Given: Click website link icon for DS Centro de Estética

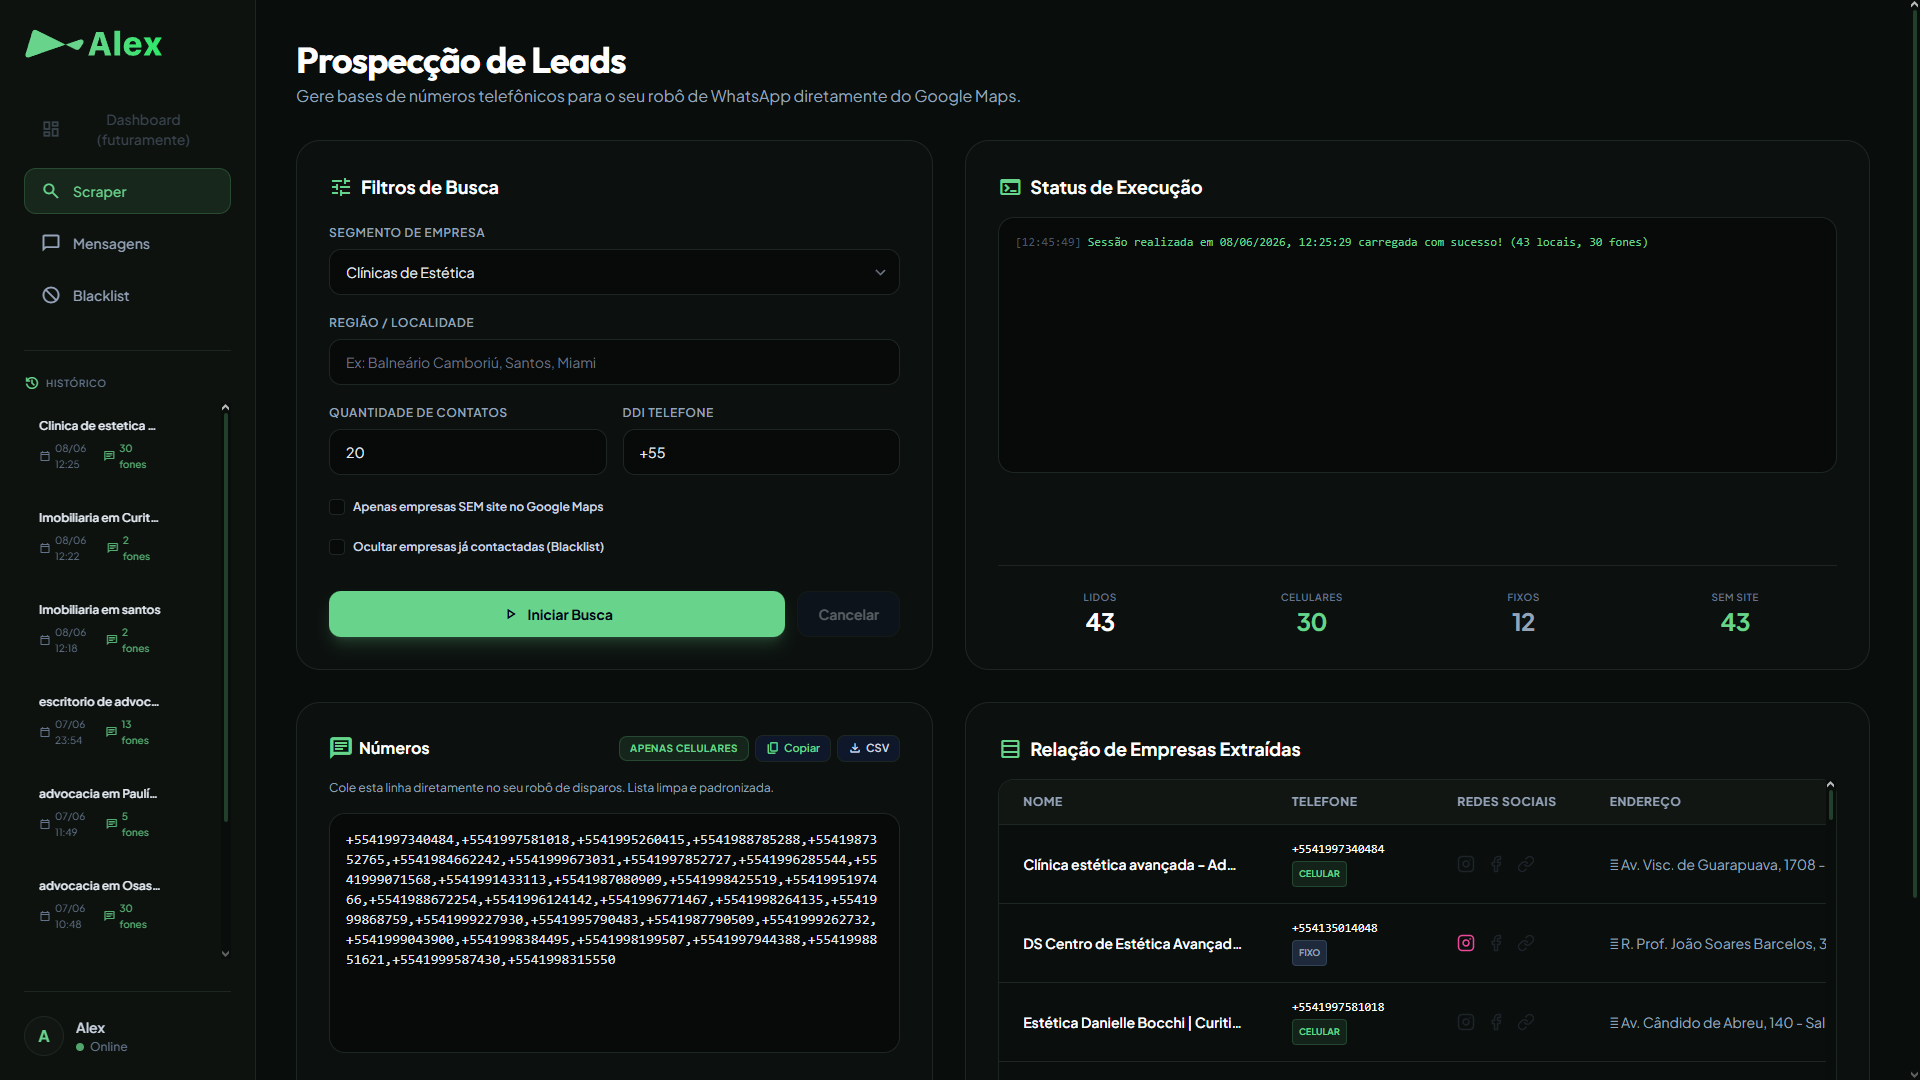Looking at the screenshot, I should [1526, 943].
